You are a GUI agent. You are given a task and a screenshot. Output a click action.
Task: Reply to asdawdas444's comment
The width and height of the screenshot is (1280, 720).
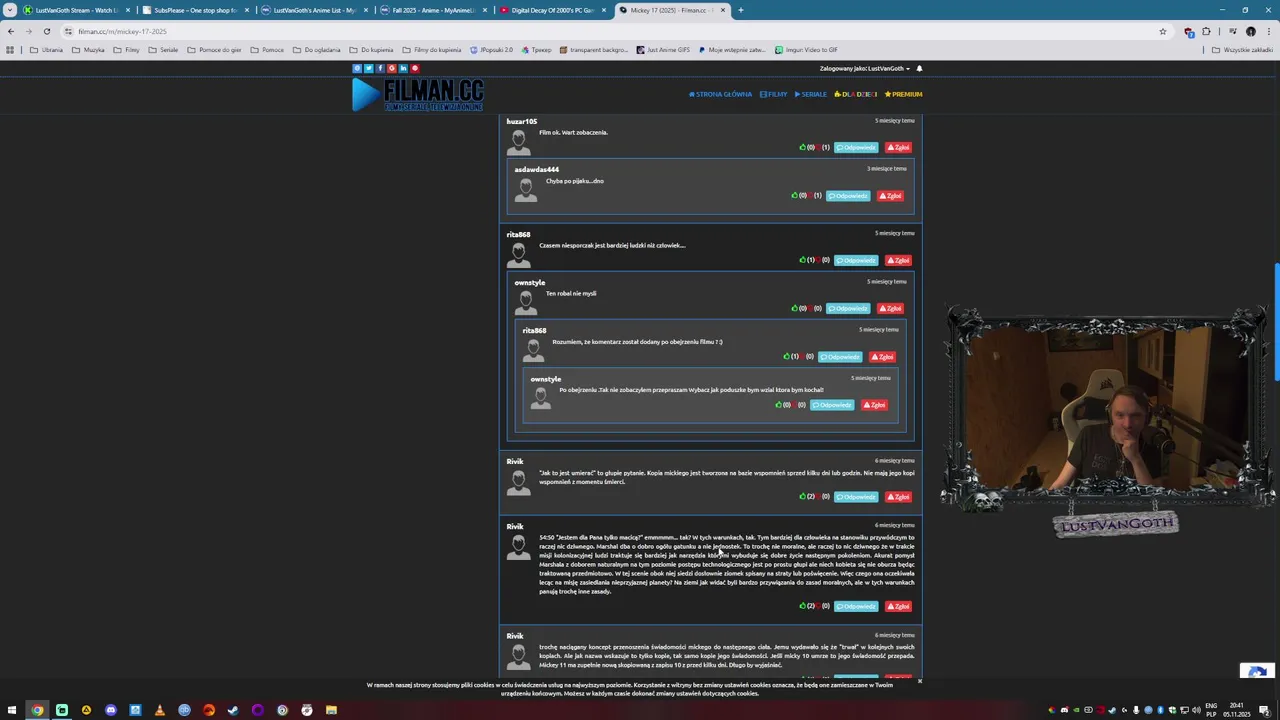[848, 196]
